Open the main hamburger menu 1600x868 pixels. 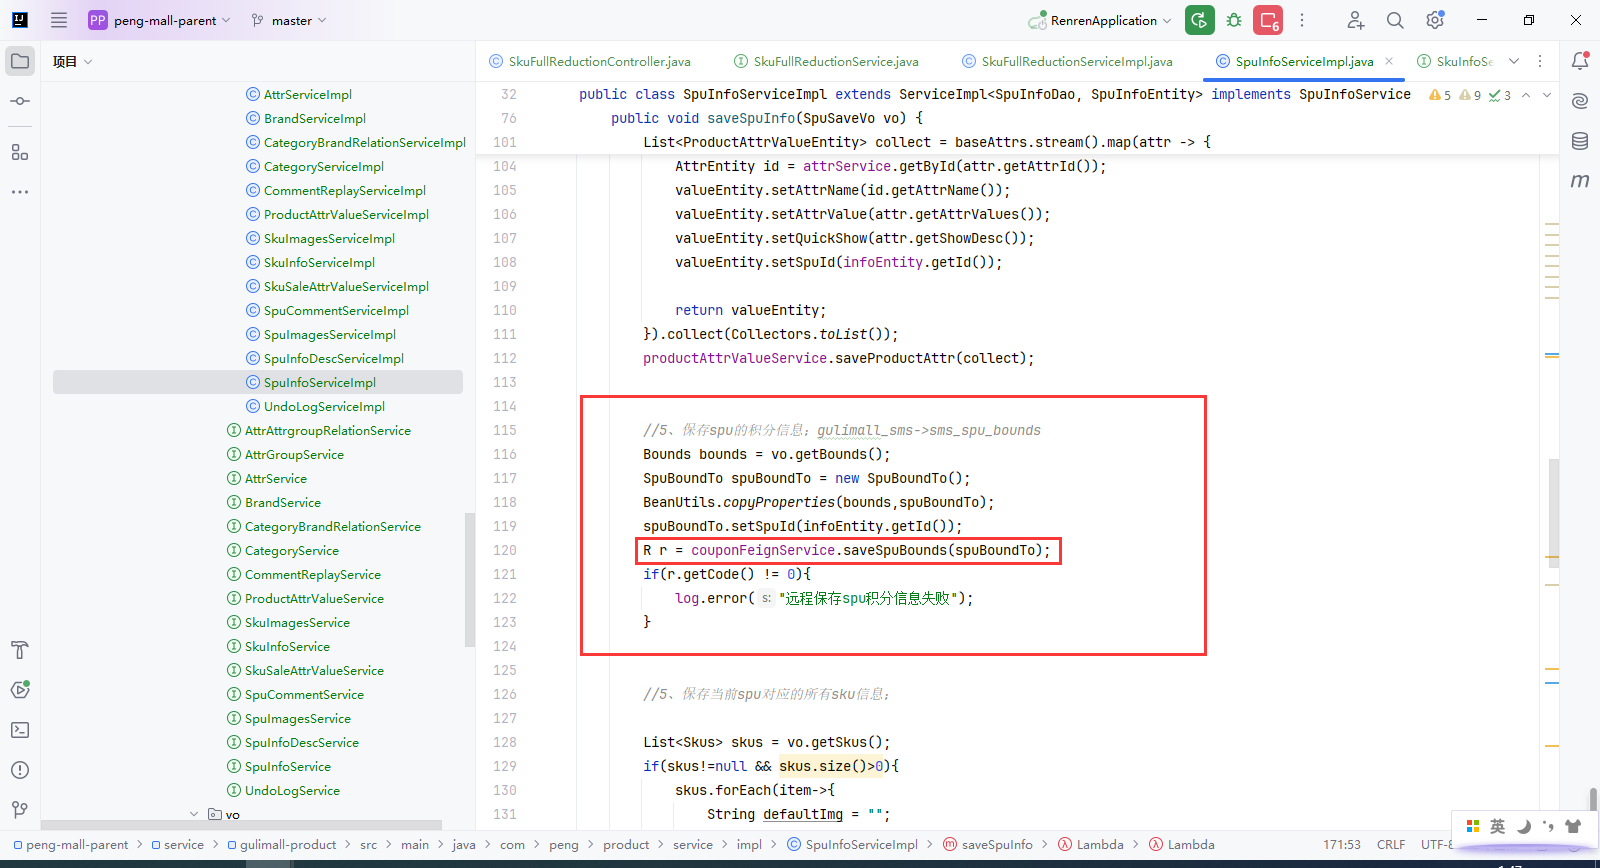[59, 20]
